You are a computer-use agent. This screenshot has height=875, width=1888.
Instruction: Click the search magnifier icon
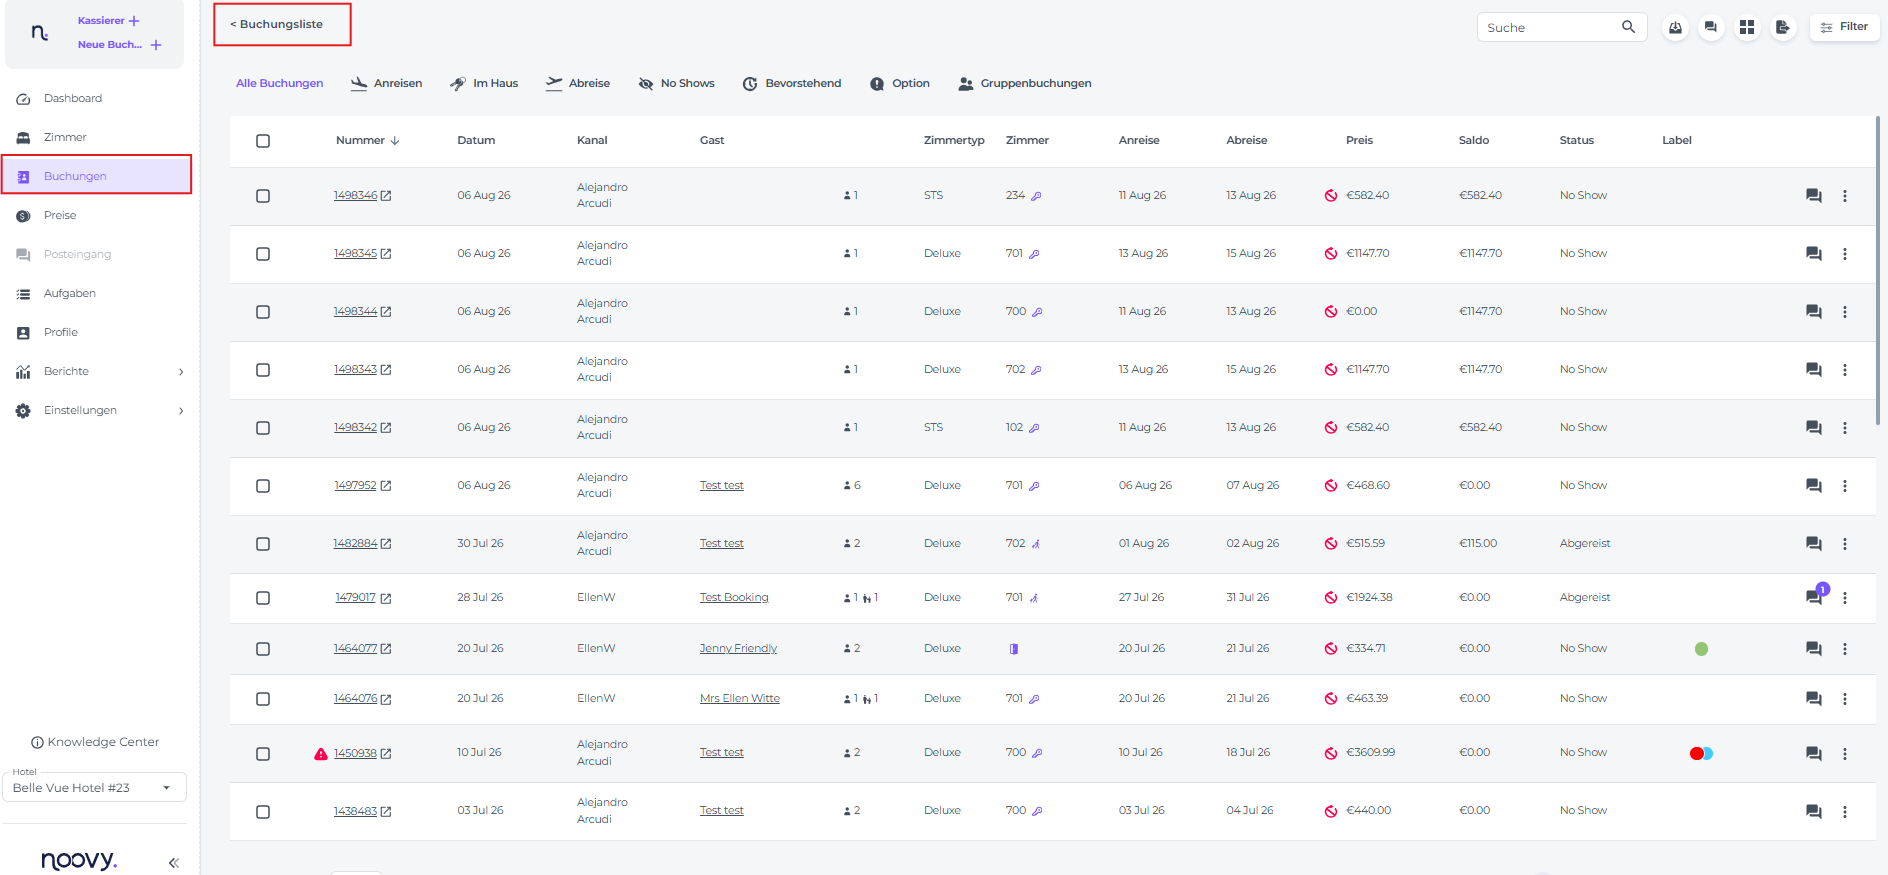tap(1628, 27)
